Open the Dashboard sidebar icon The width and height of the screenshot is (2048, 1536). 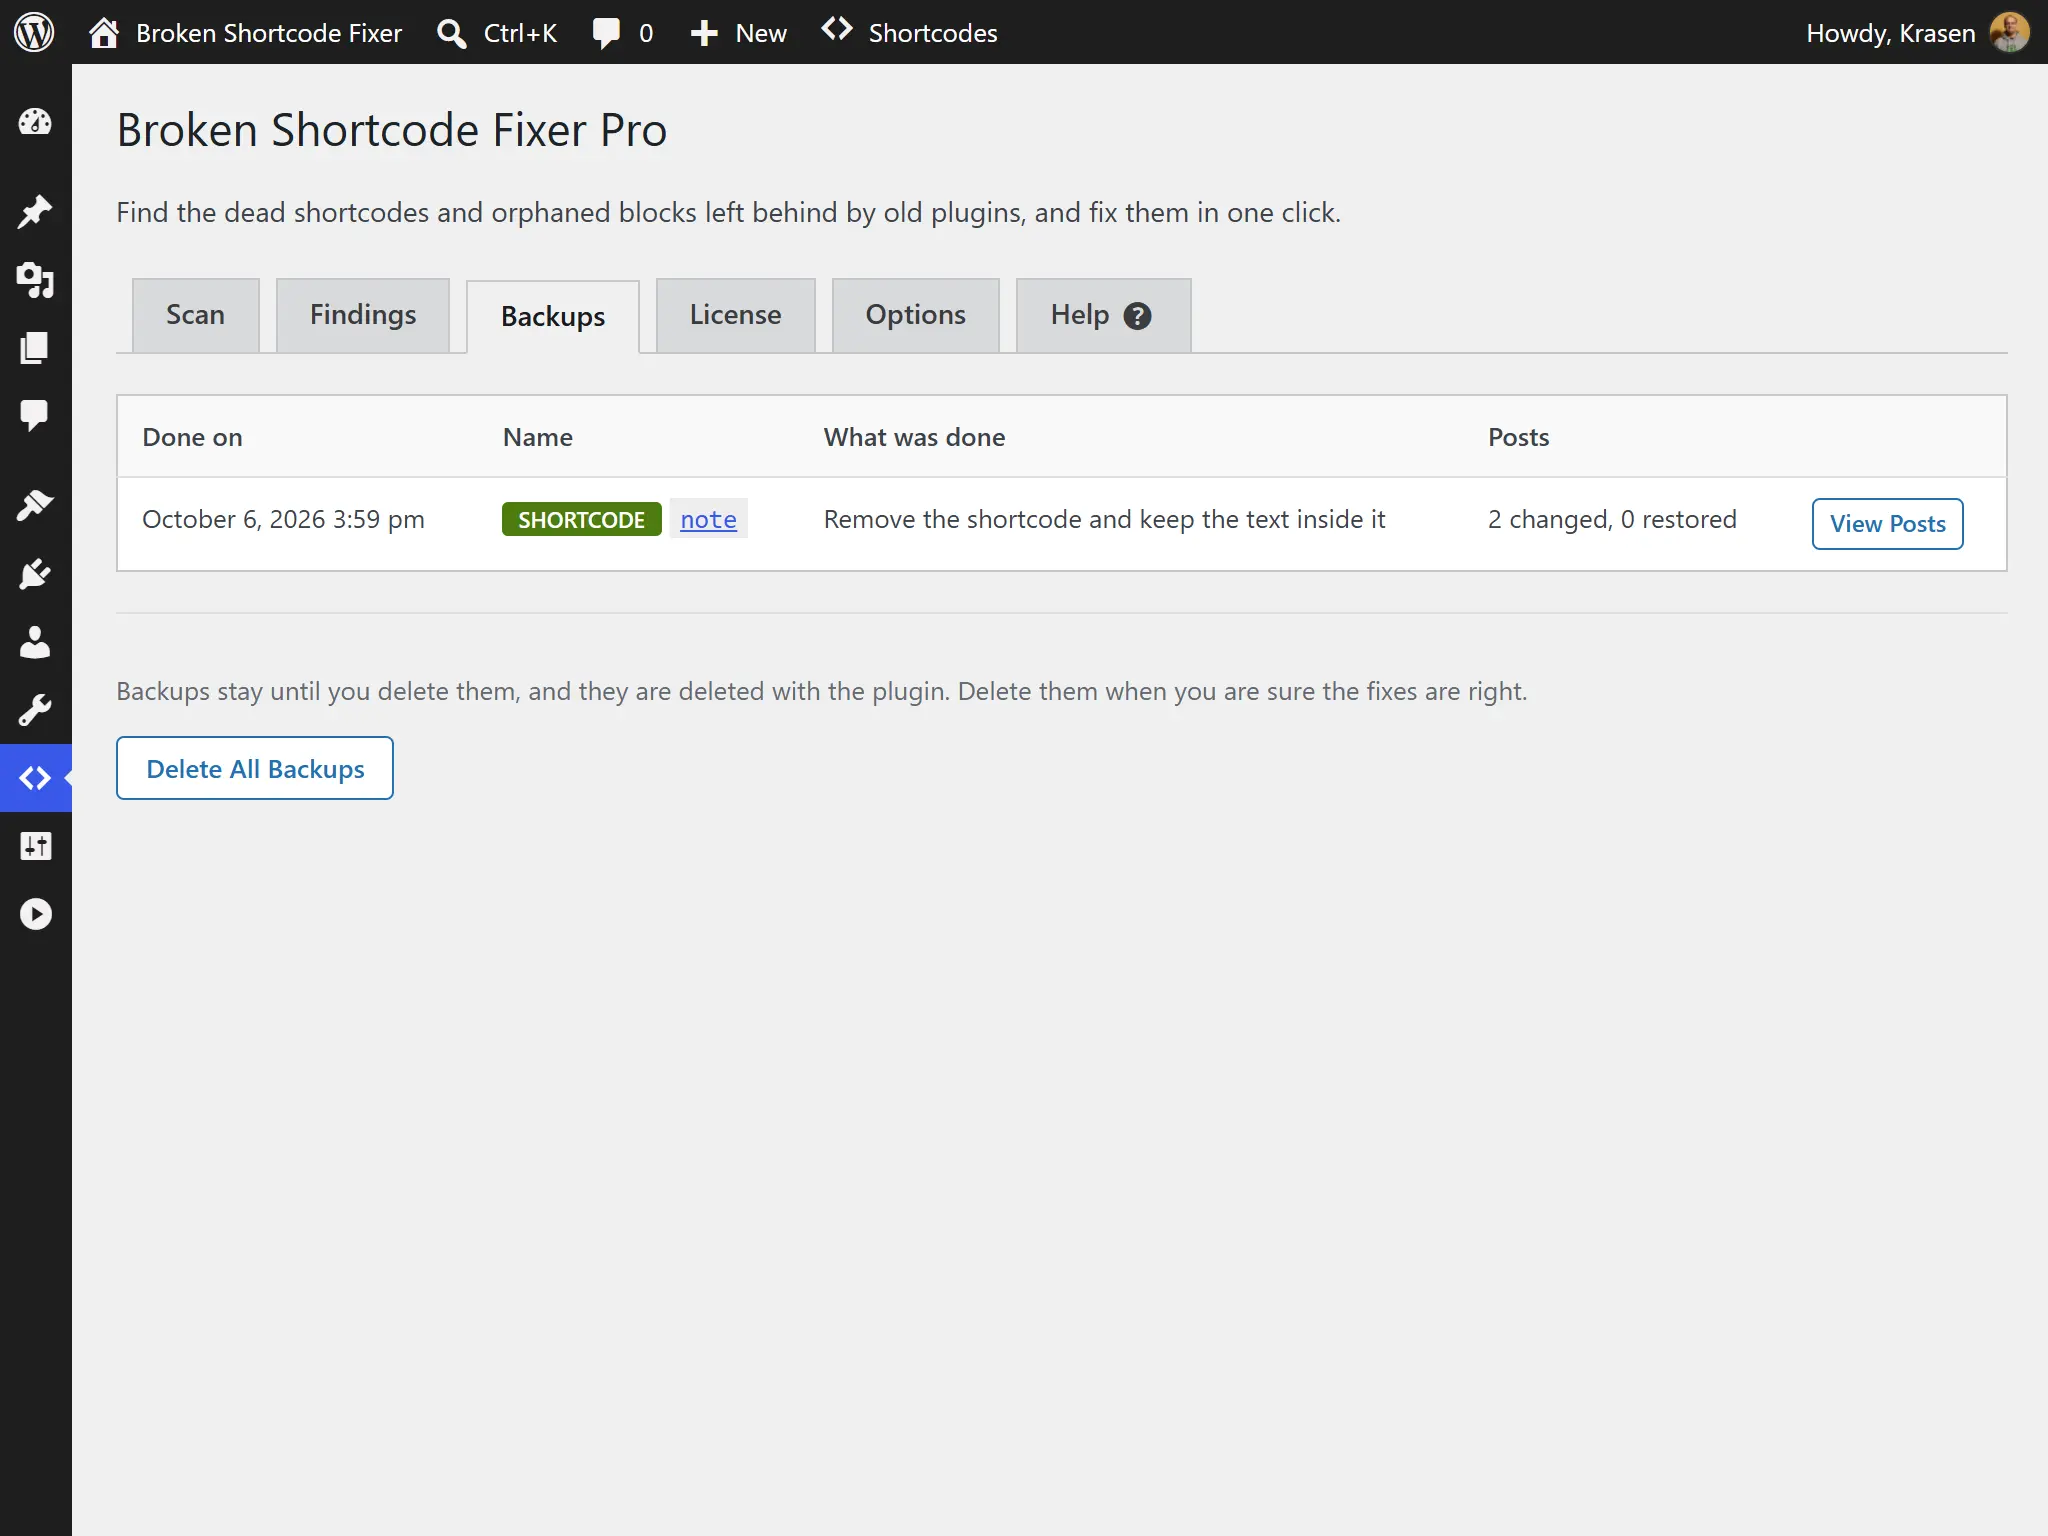coord(35,122)
